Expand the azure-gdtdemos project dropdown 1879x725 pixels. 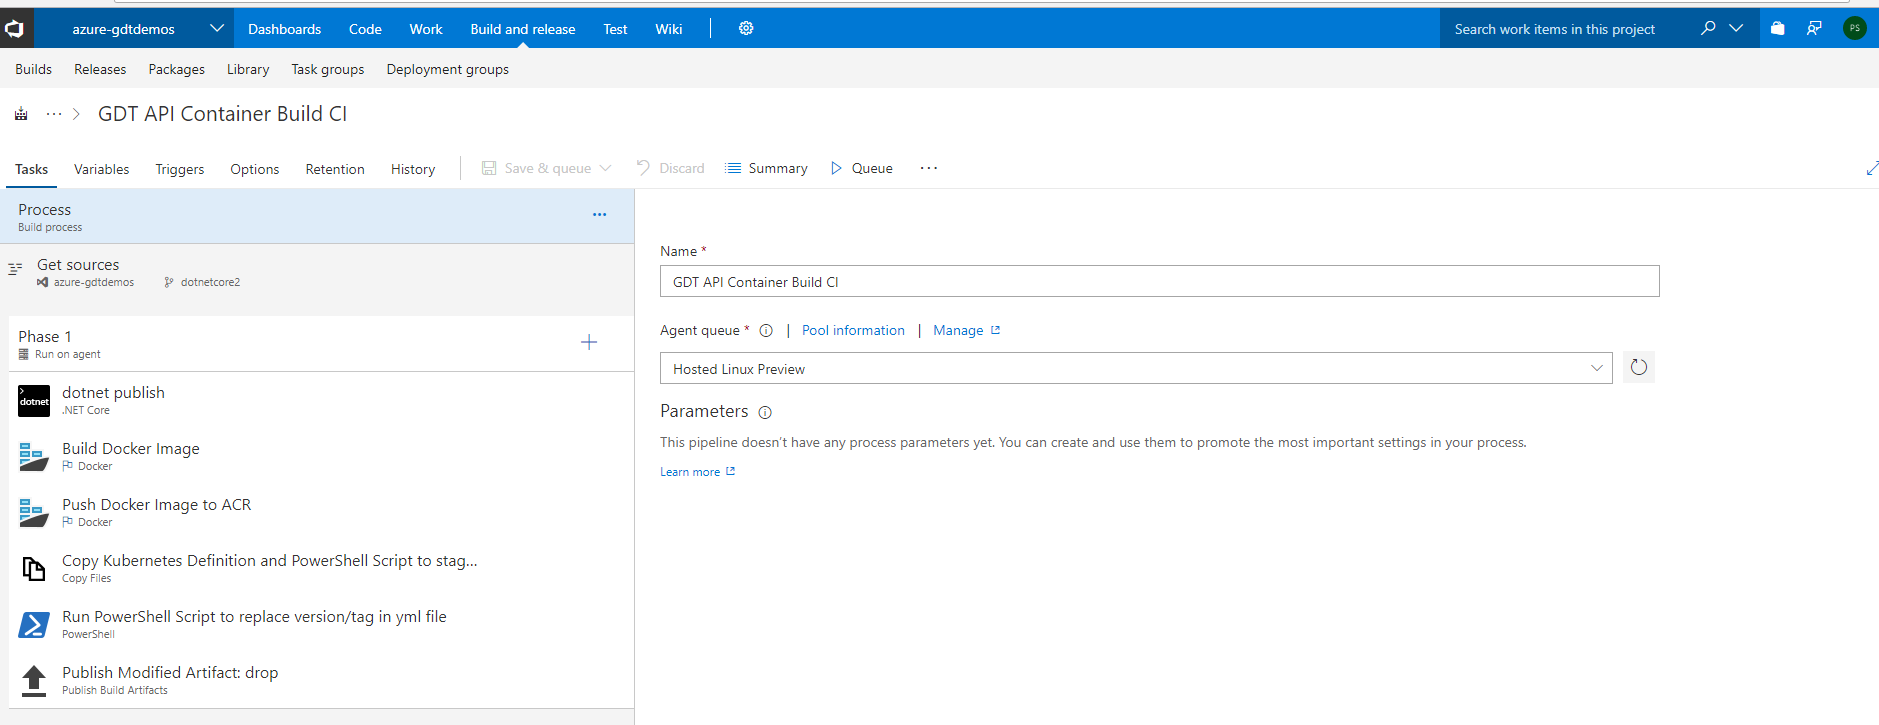coord(216,28)
